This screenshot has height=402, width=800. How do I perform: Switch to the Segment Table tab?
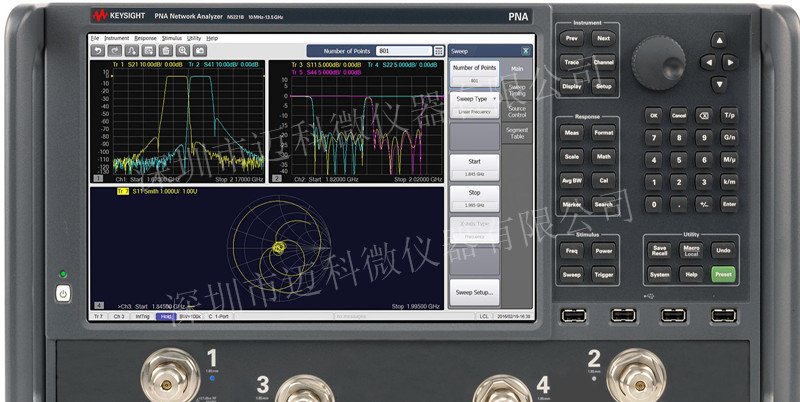tap(517, 133)
